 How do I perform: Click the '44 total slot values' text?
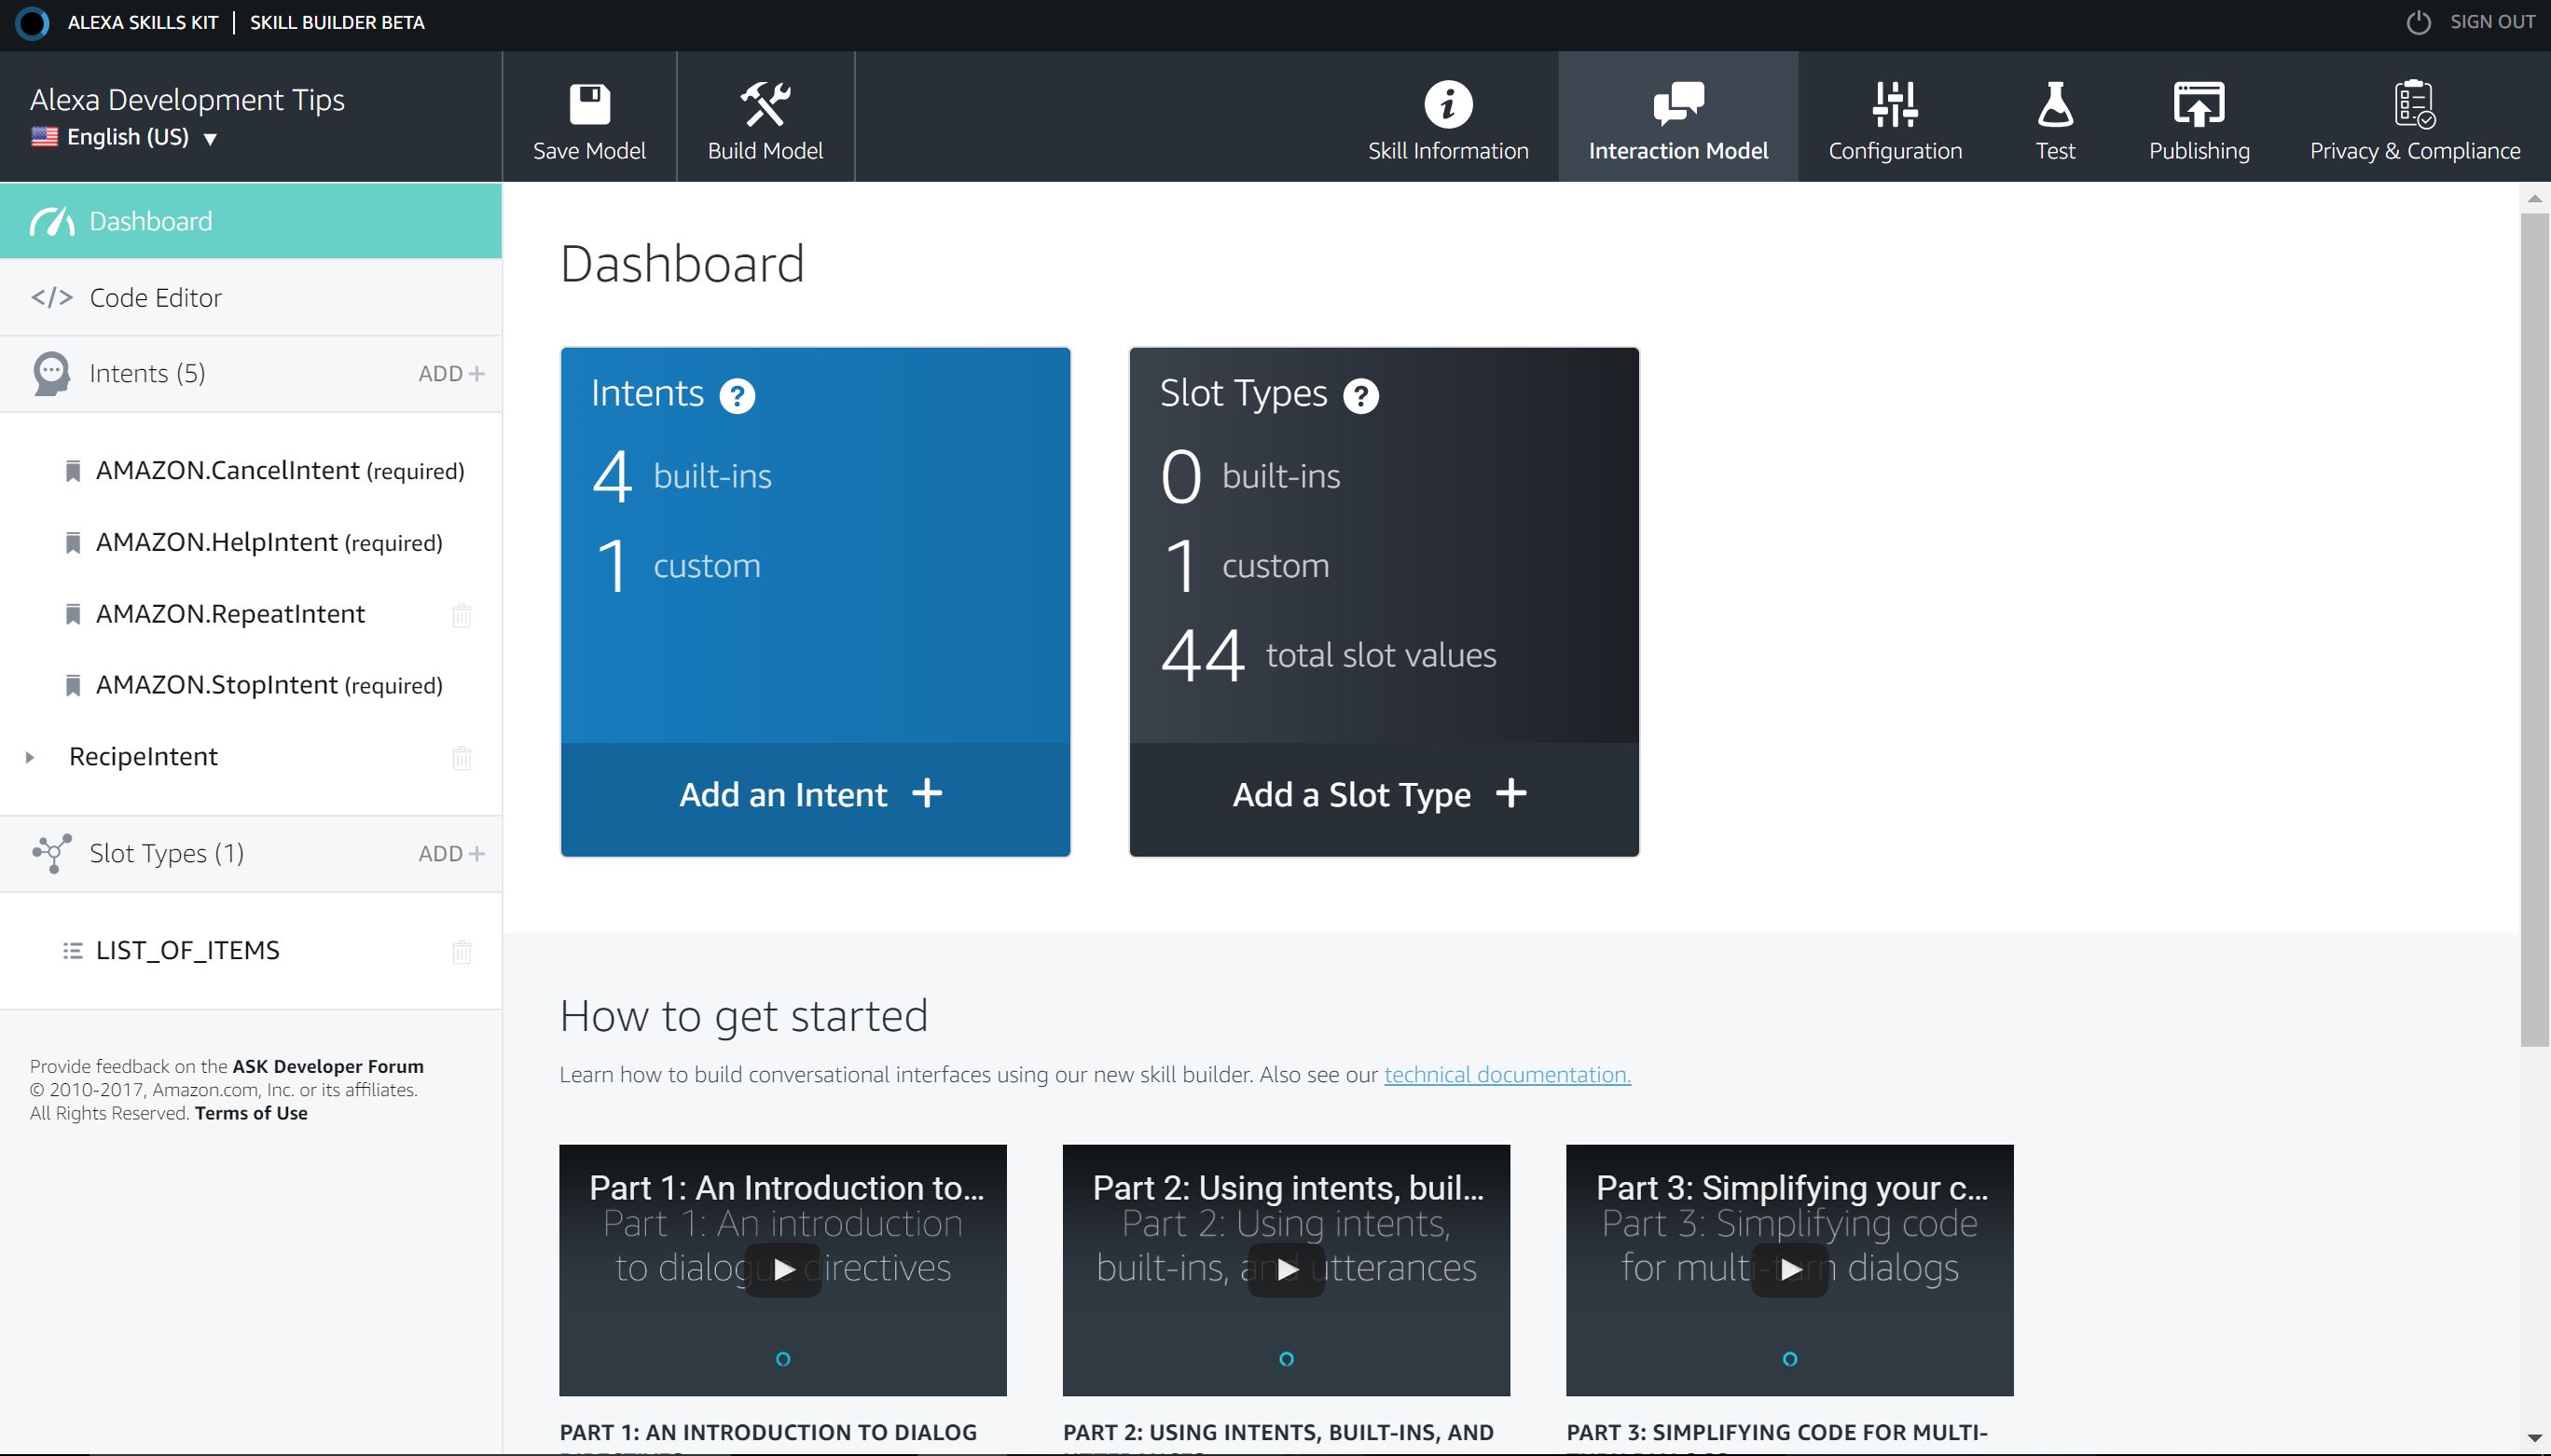(1328, 656)
